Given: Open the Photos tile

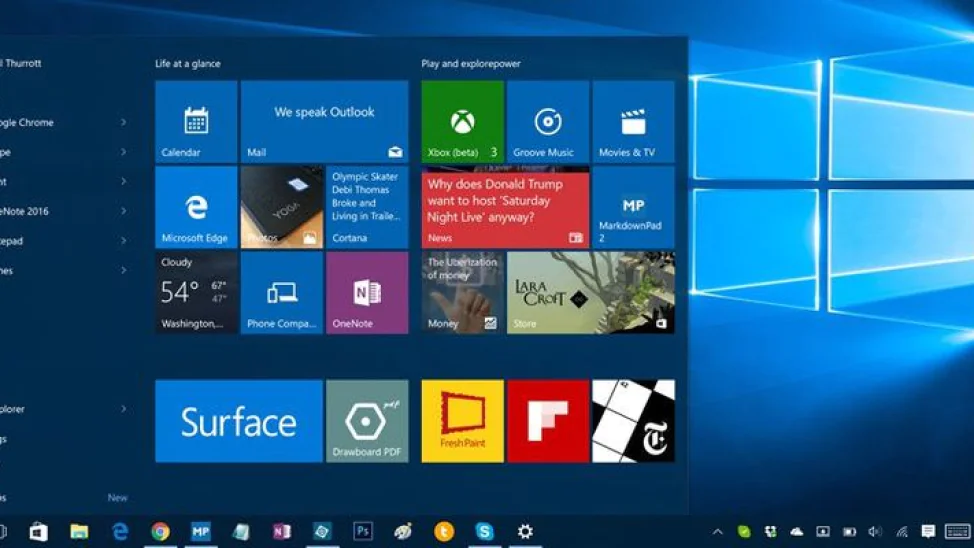Looking at the screenshot, I should click(x=282, y=208).
